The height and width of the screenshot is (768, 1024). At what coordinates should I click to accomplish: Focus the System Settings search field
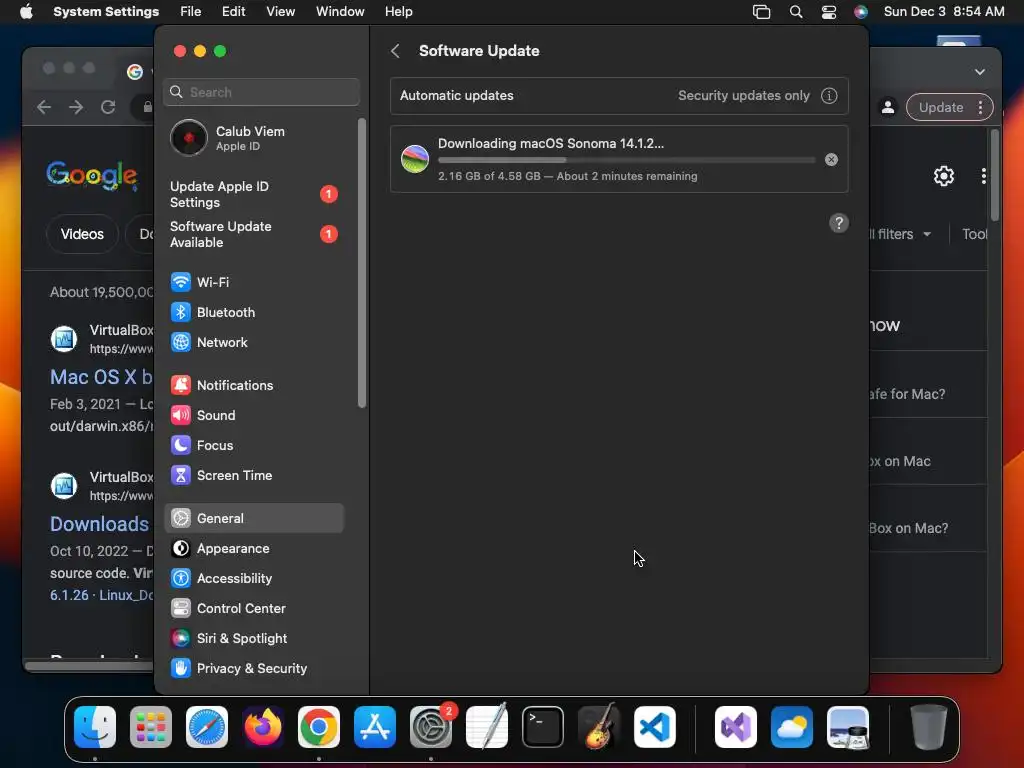click(x=261, y=92)
